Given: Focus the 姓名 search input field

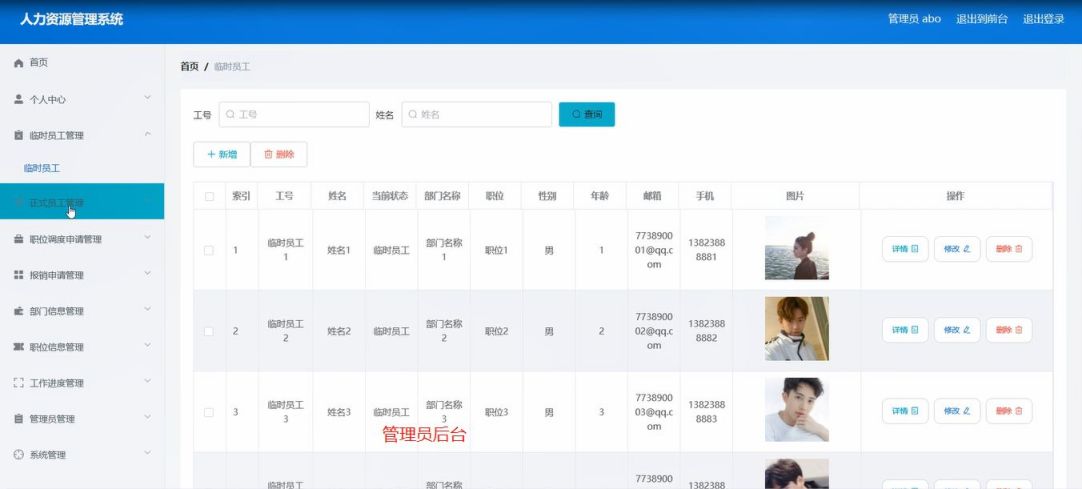Looking at the screenshot, I should point(476,114).
